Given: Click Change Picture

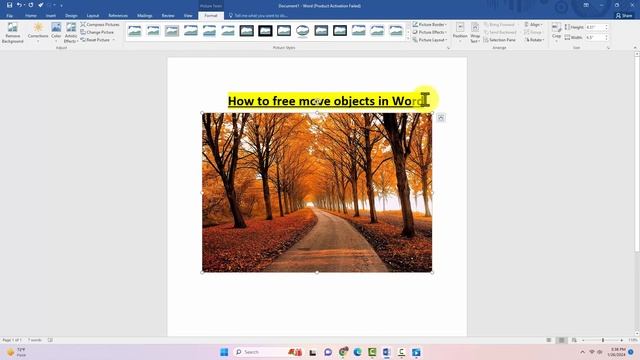Looking at the screenshot, I should click(x=97, y=32).
